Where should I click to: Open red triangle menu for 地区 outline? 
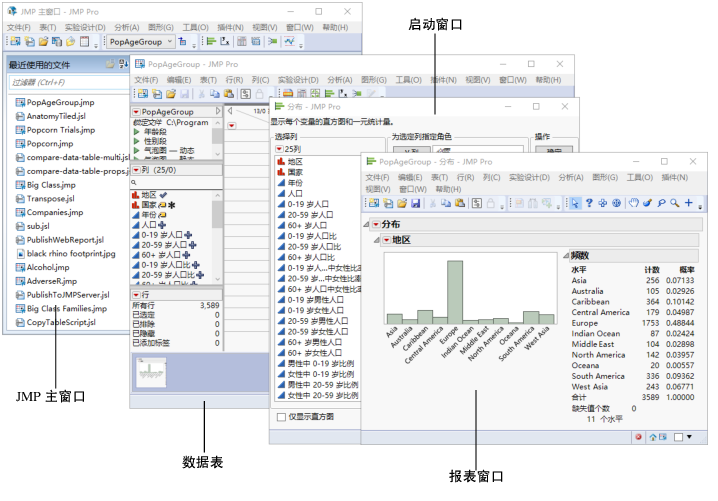[x=386, y=240]
